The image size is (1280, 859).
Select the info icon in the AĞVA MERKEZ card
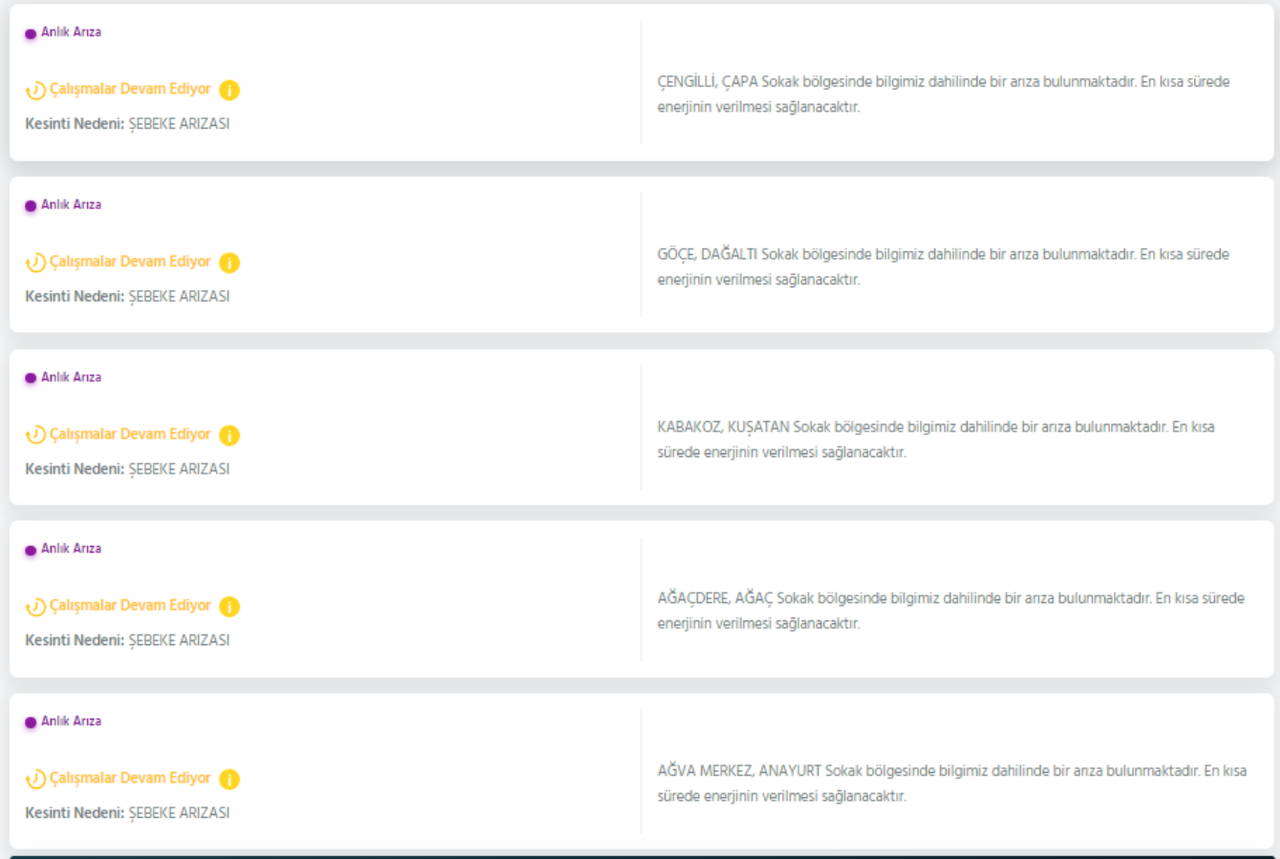click(x=229, y=779)
